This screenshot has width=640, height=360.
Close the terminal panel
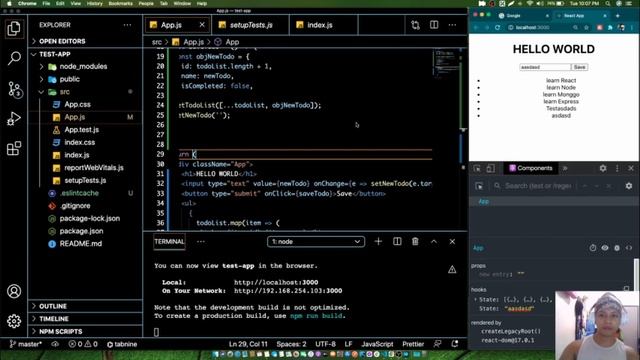(452, 242)
